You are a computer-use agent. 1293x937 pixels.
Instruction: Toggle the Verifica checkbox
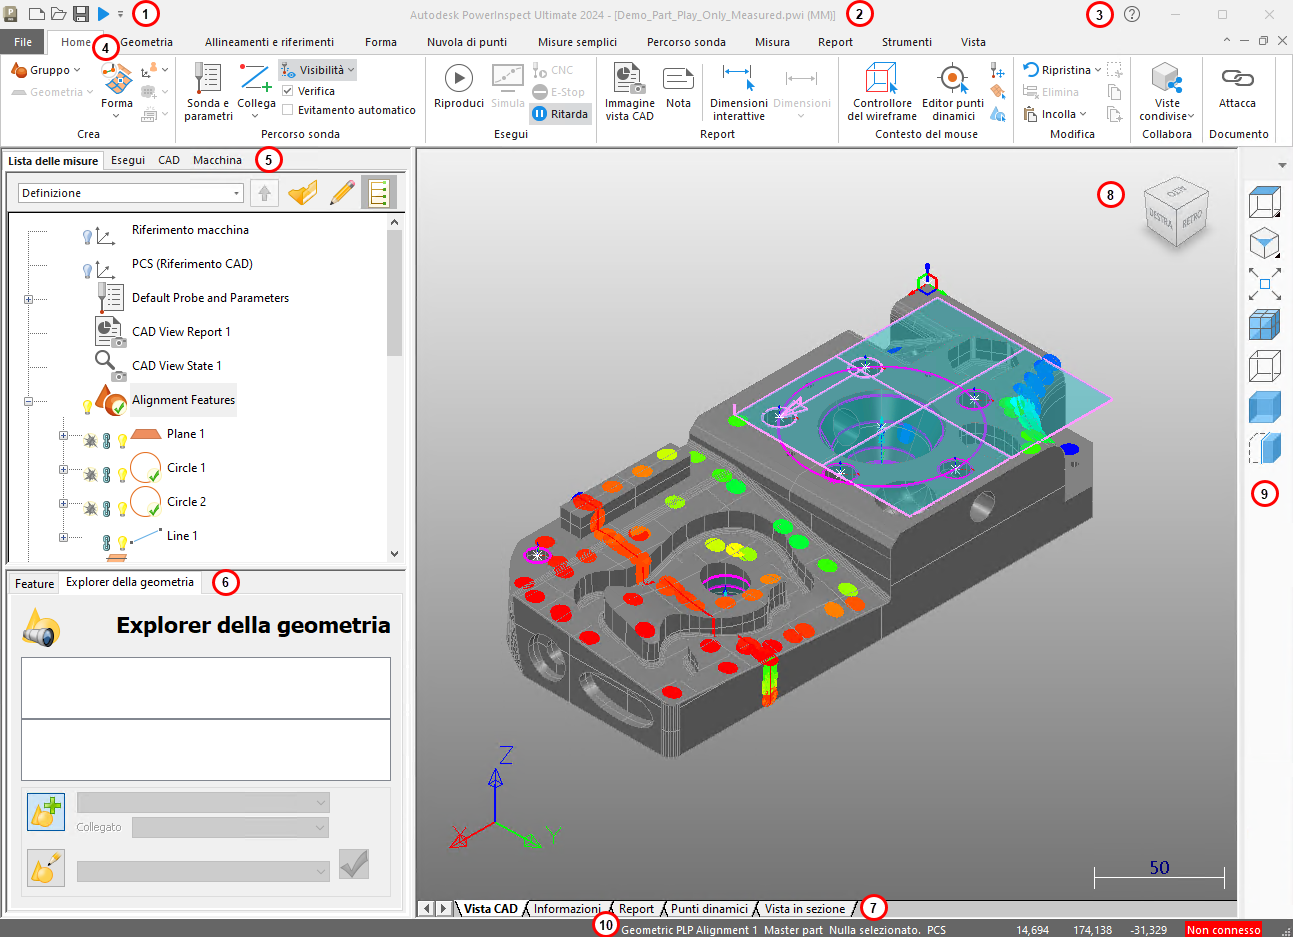288,91
